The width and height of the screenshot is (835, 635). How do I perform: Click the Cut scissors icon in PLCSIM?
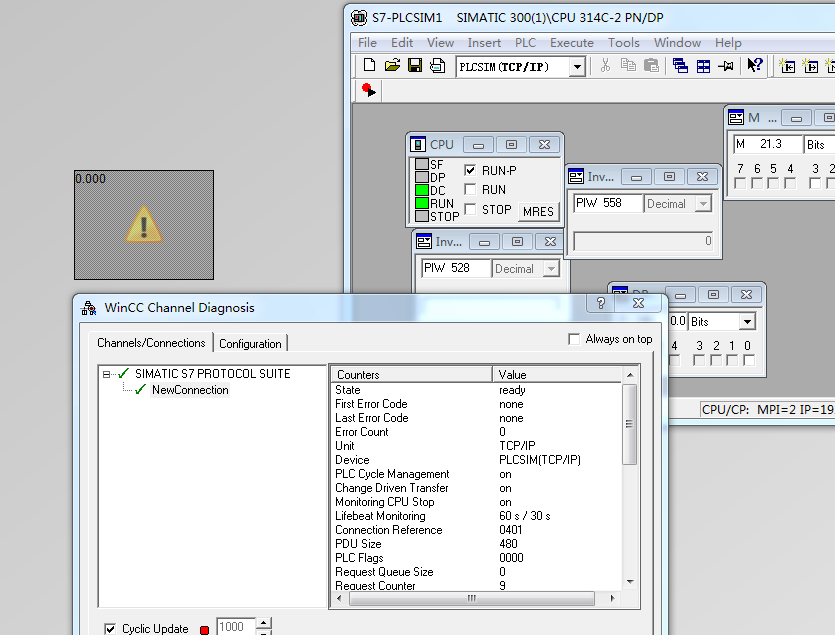tap(605, 66)
